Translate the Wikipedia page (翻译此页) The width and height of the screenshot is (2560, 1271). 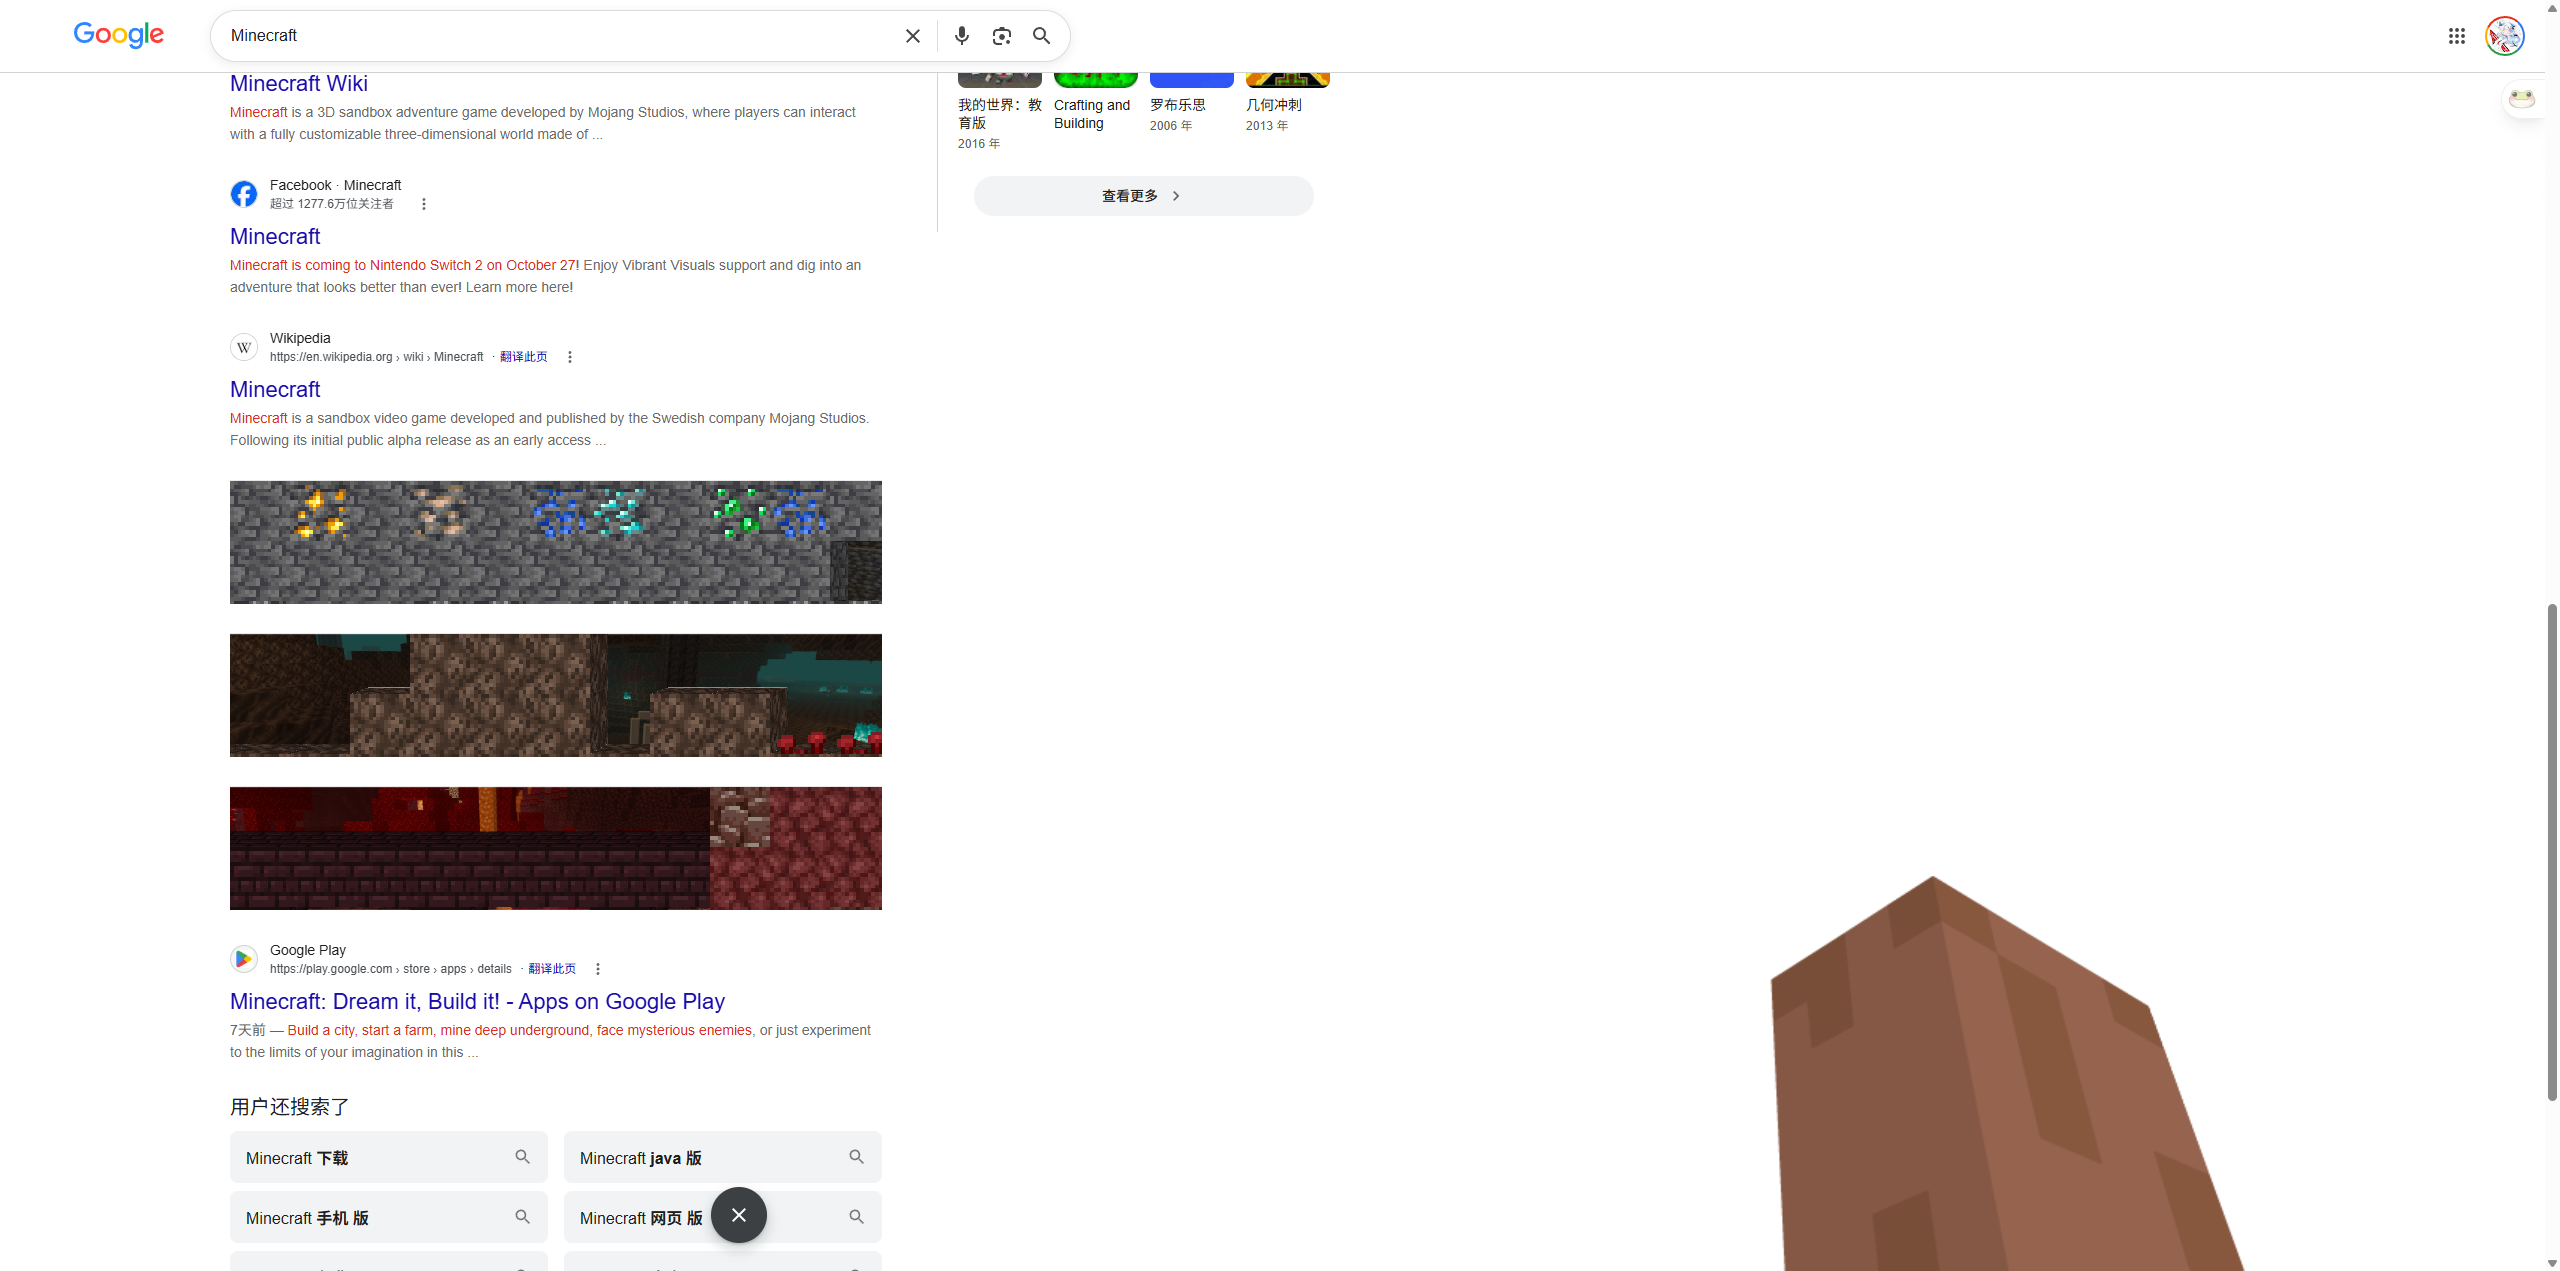click(524, 357)
